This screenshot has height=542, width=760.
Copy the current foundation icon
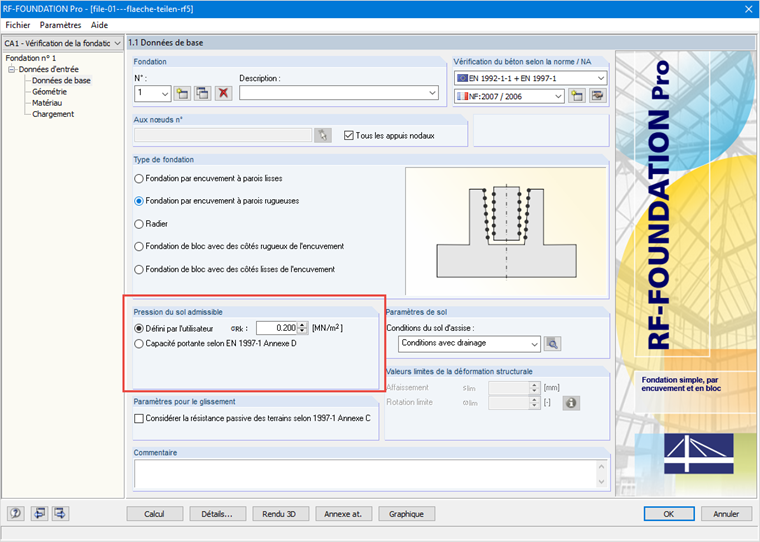(x=203, y=93)
